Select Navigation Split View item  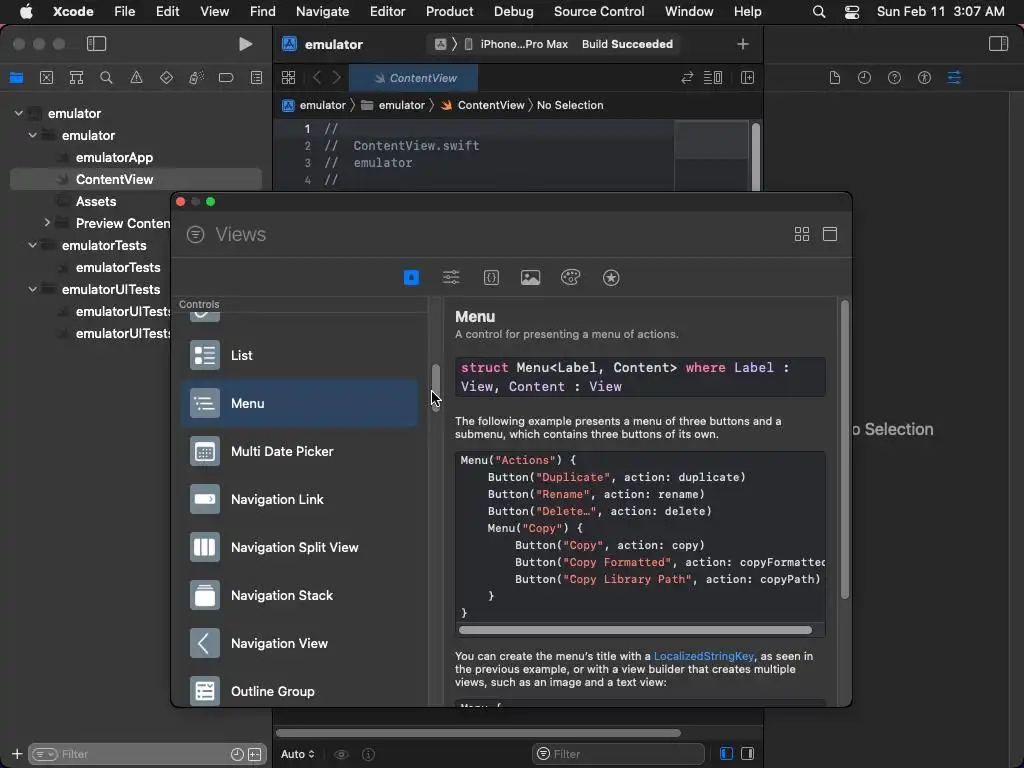tap(300, 547)
